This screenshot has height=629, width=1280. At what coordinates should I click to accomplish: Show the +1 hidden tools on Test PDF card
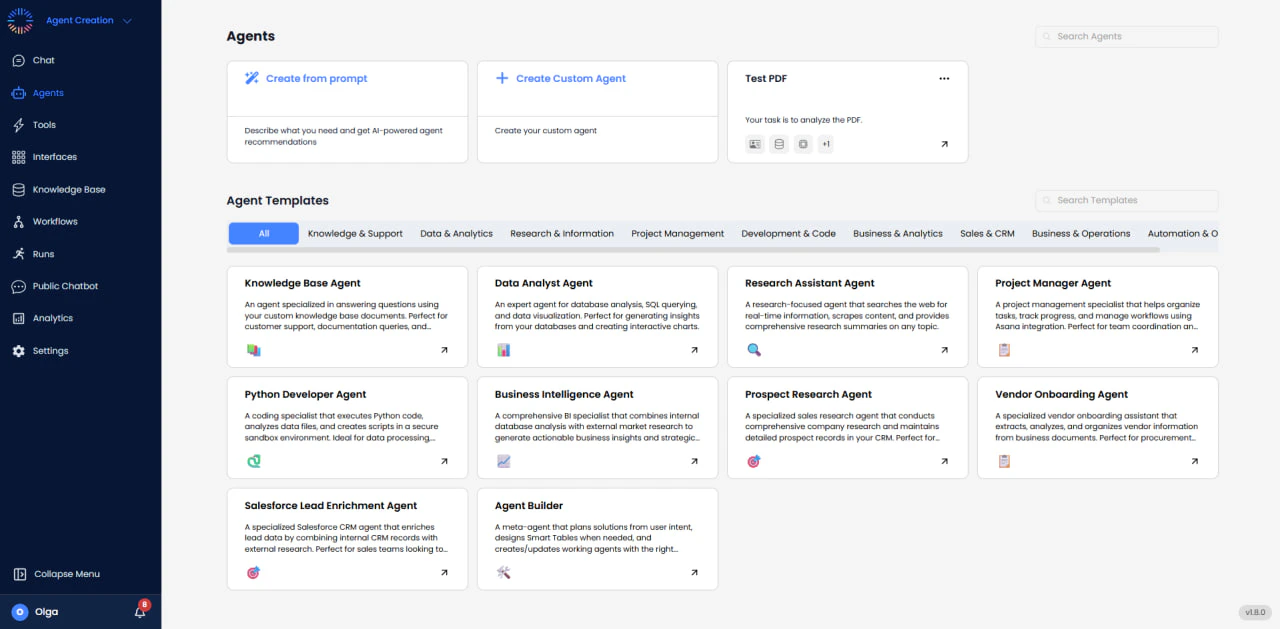(x=826, y=144)
